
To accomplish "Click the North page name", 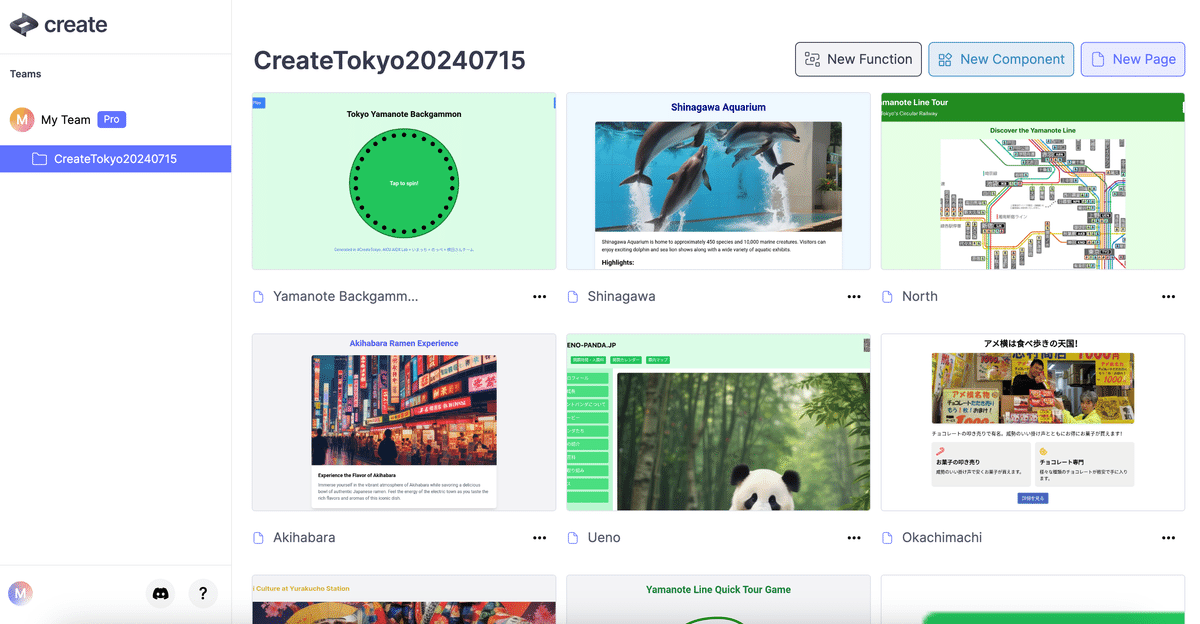I will (x=920, y=297).
